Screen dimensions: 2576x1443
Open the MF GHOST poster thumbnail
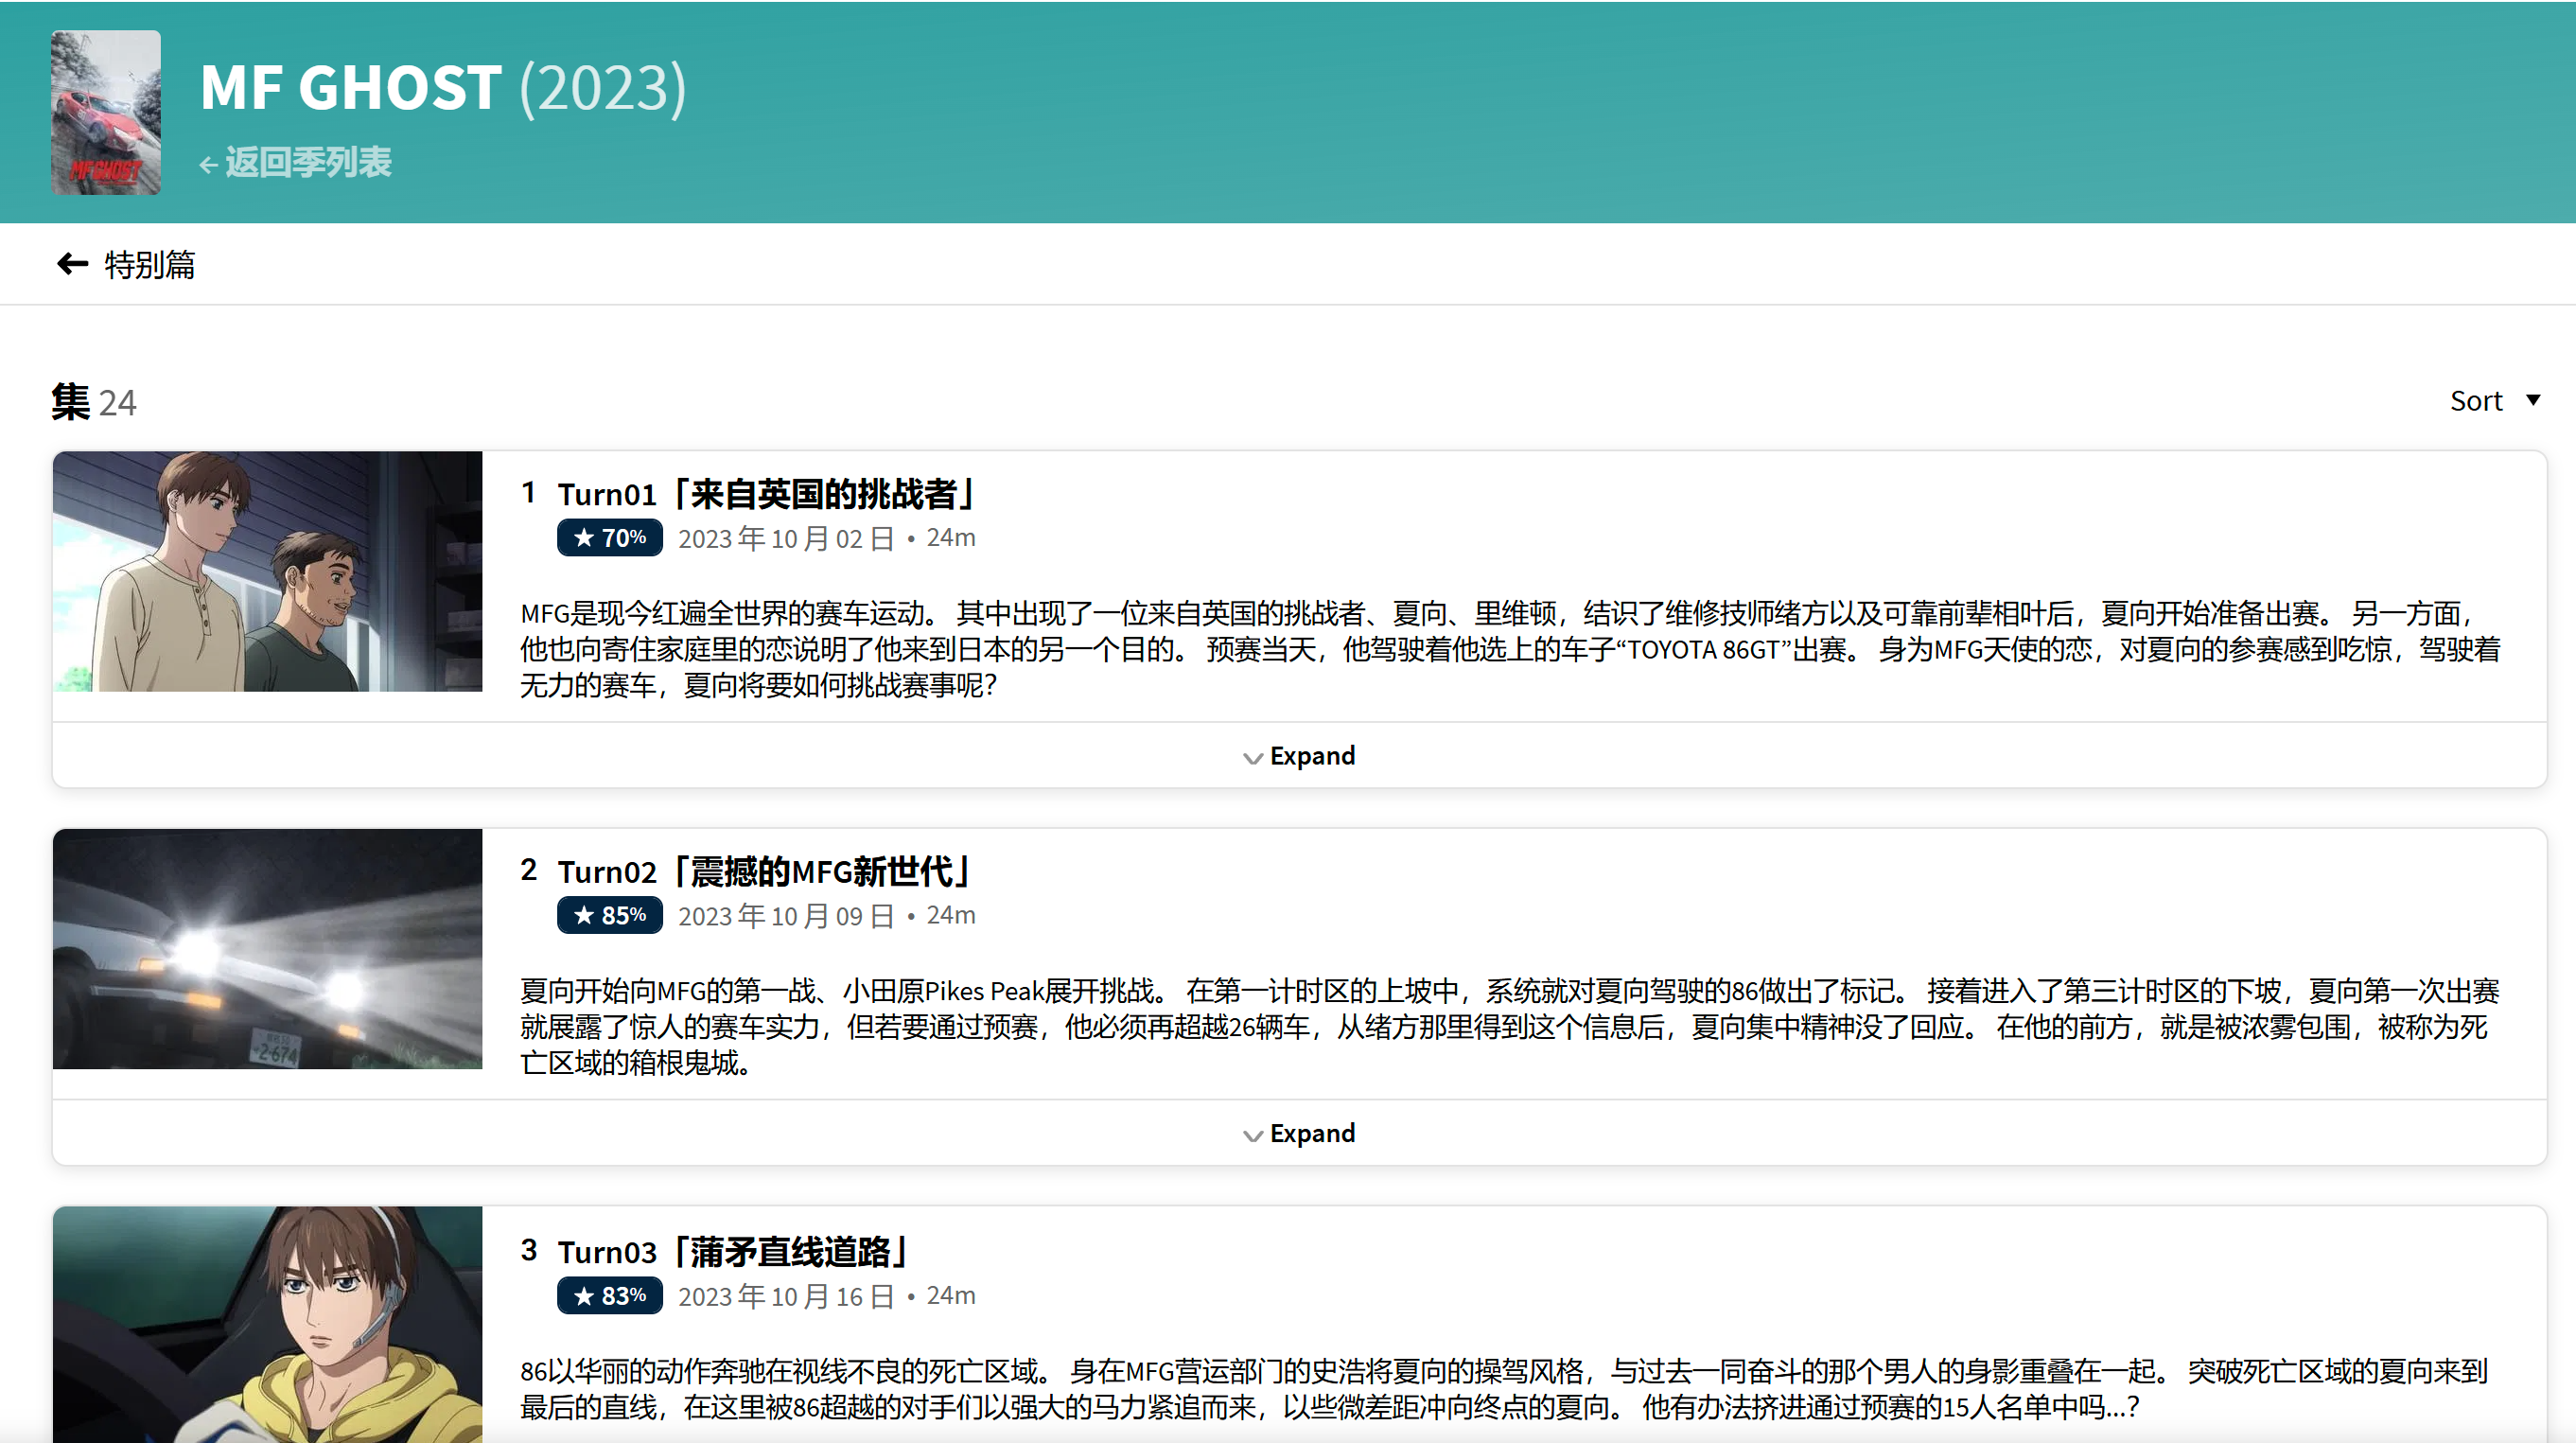[106, 112]
